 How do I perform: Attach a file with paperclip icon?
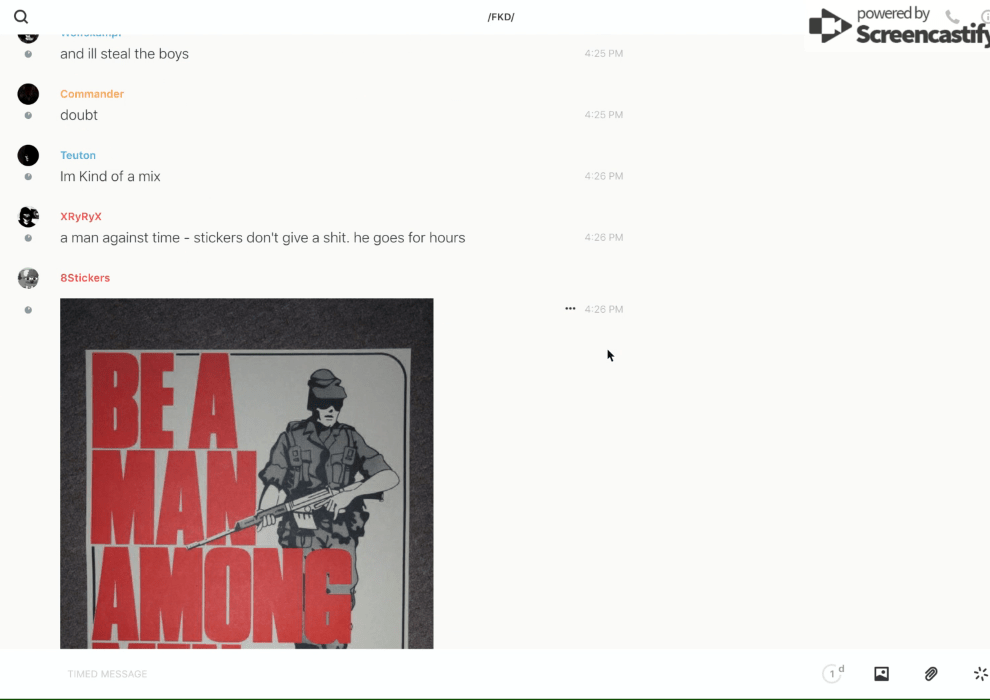tap(931, 674)
